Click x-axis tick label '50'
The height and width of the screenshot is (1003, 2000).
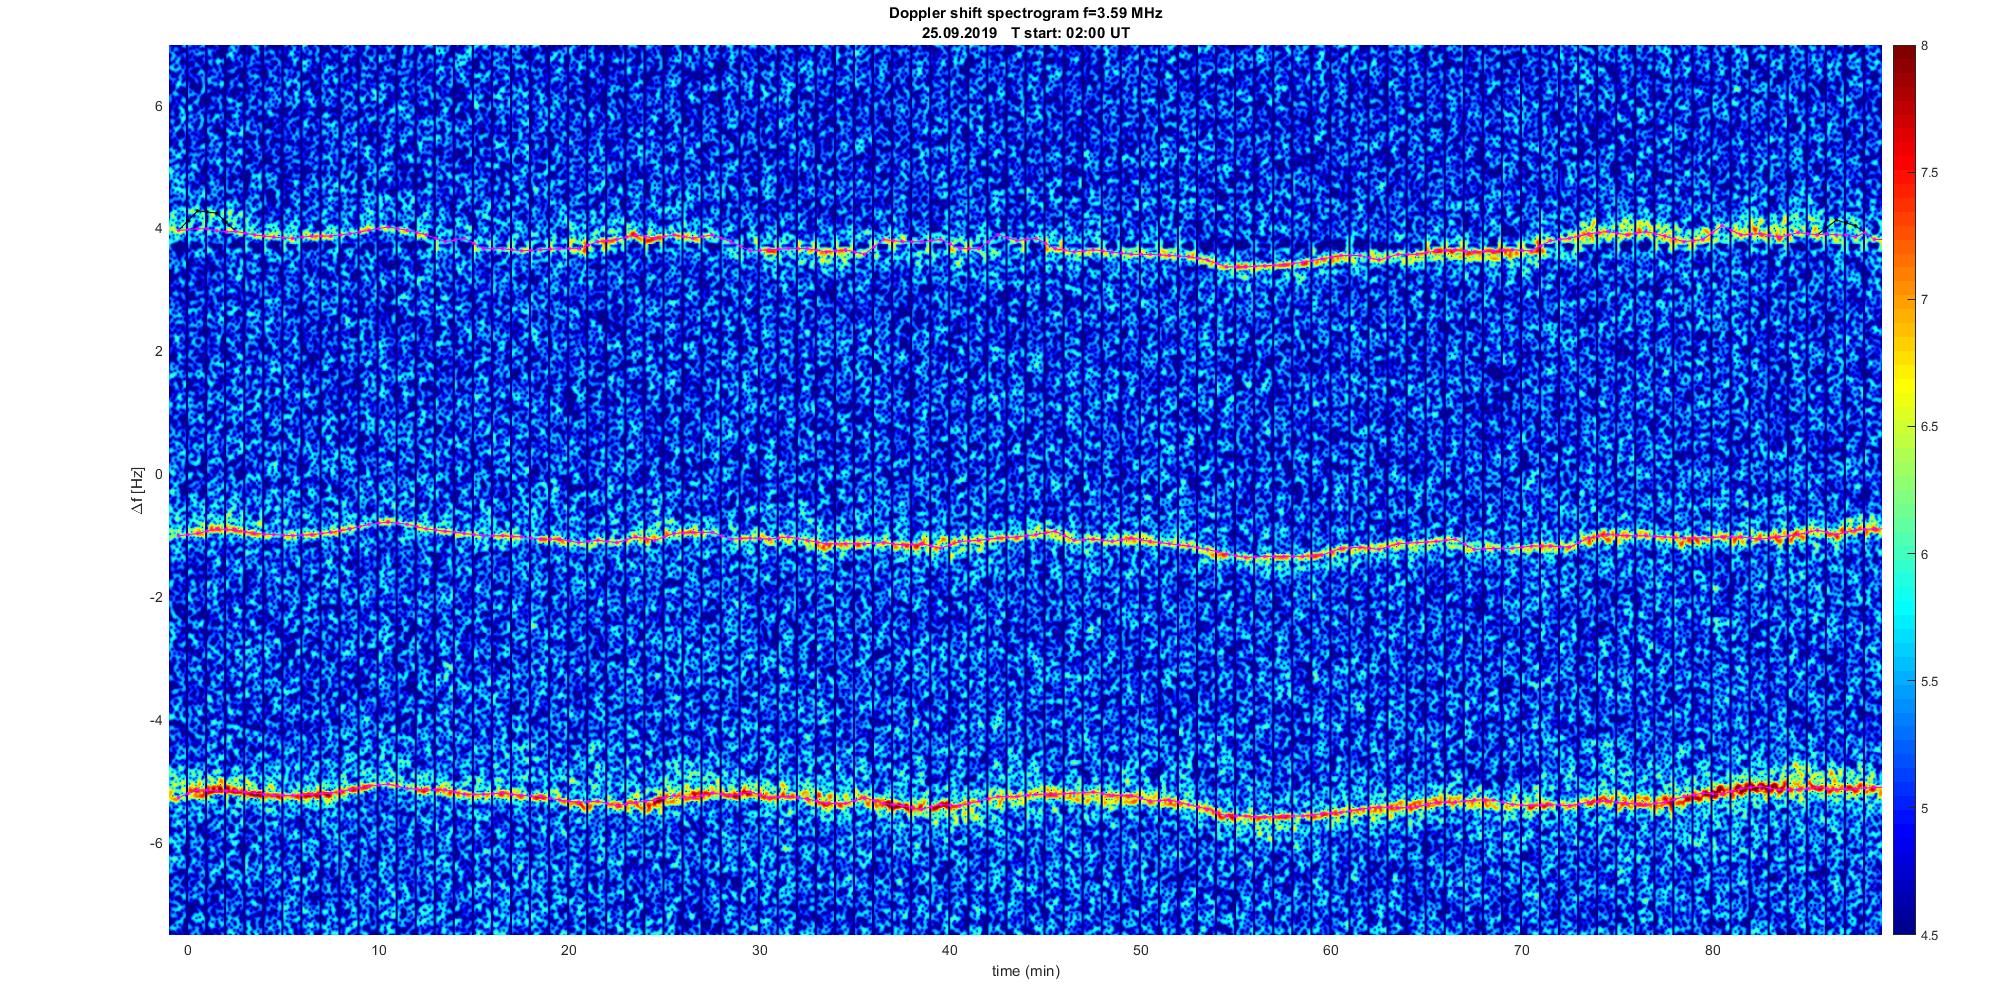[1140, 950]
